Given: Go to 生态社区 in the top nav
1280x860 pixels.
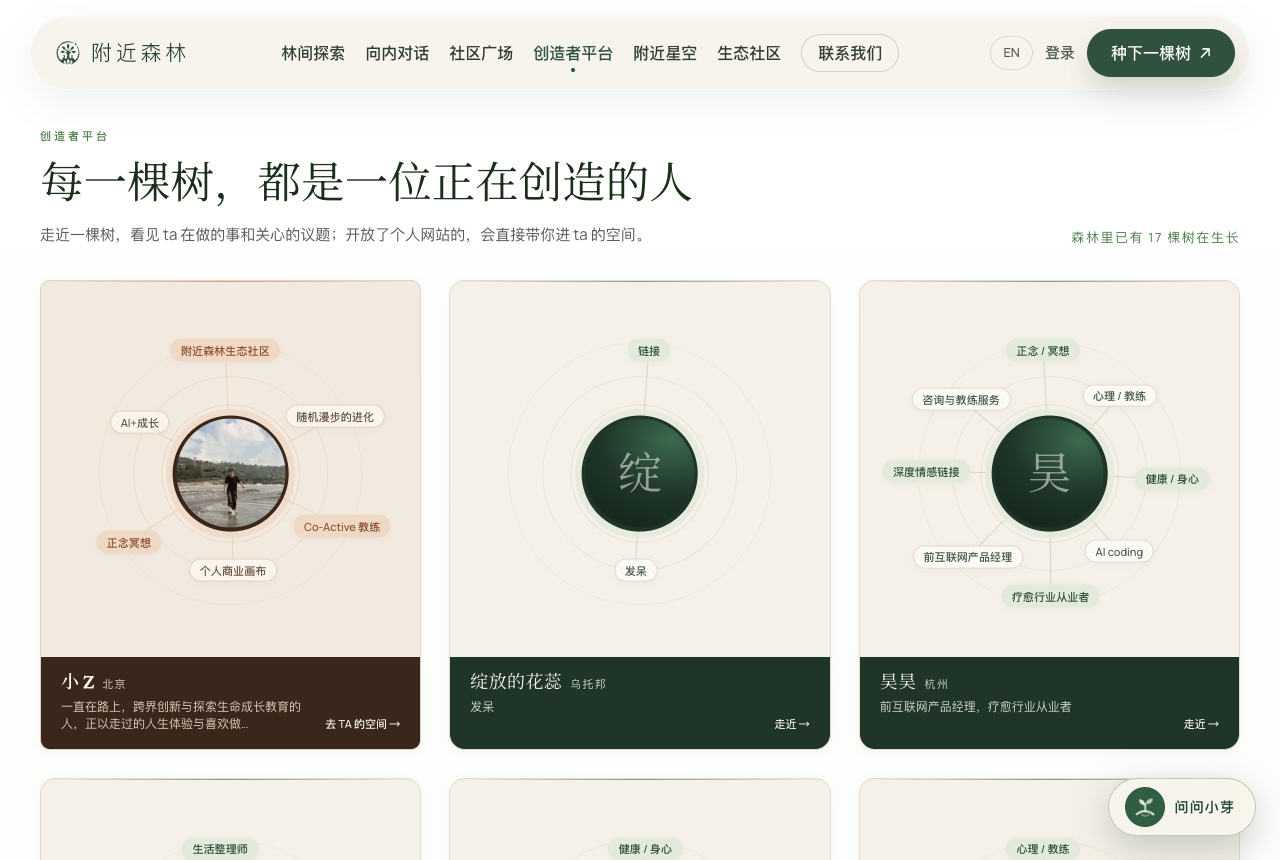Looking at the screenshot, I should click(x=749, y=53).
